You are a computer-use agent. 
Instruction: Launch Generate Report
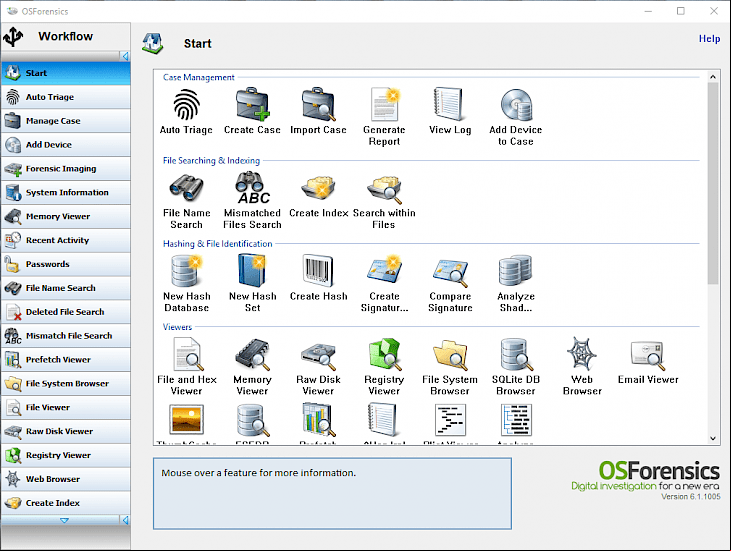coord(384,117)
